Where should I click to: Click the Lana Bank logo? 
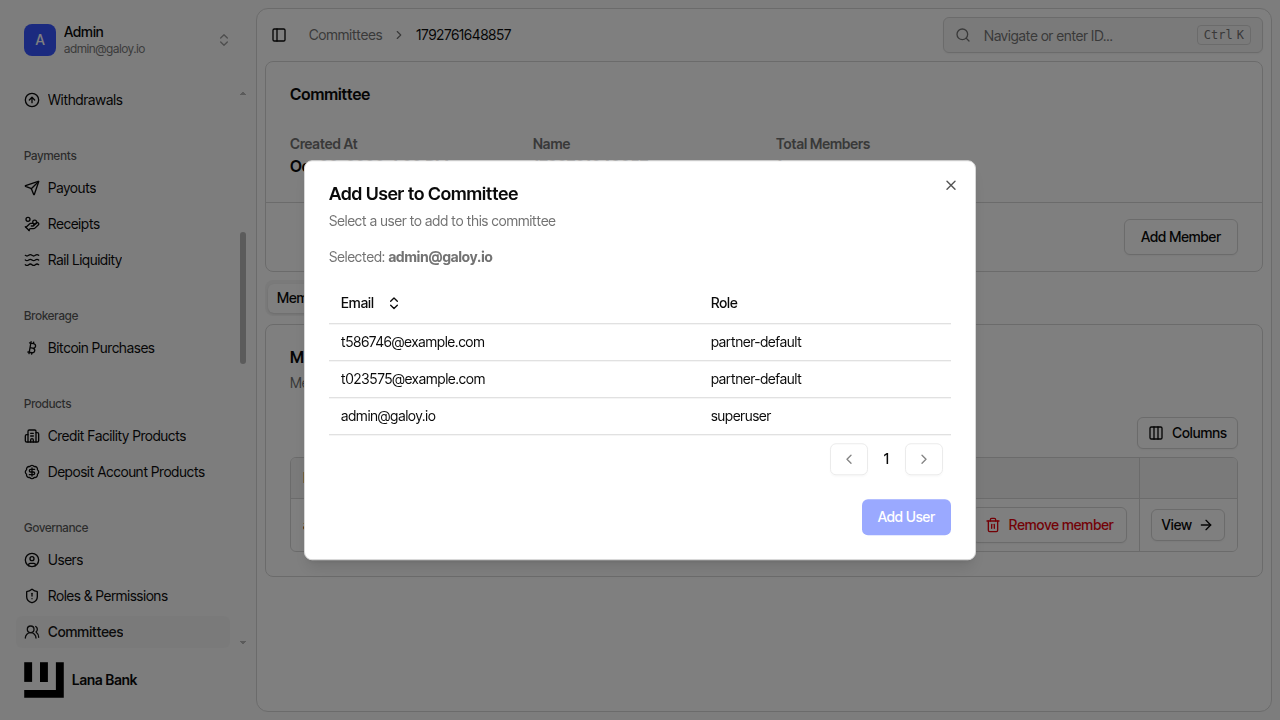tap(44, 680)
